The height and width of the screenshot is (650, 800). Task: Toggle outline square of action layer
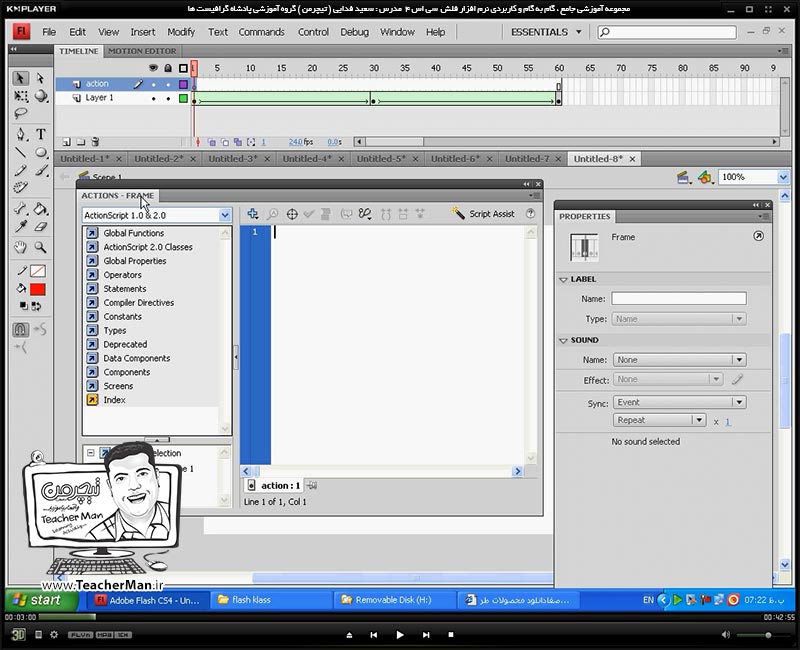click(x=183, y=84)
